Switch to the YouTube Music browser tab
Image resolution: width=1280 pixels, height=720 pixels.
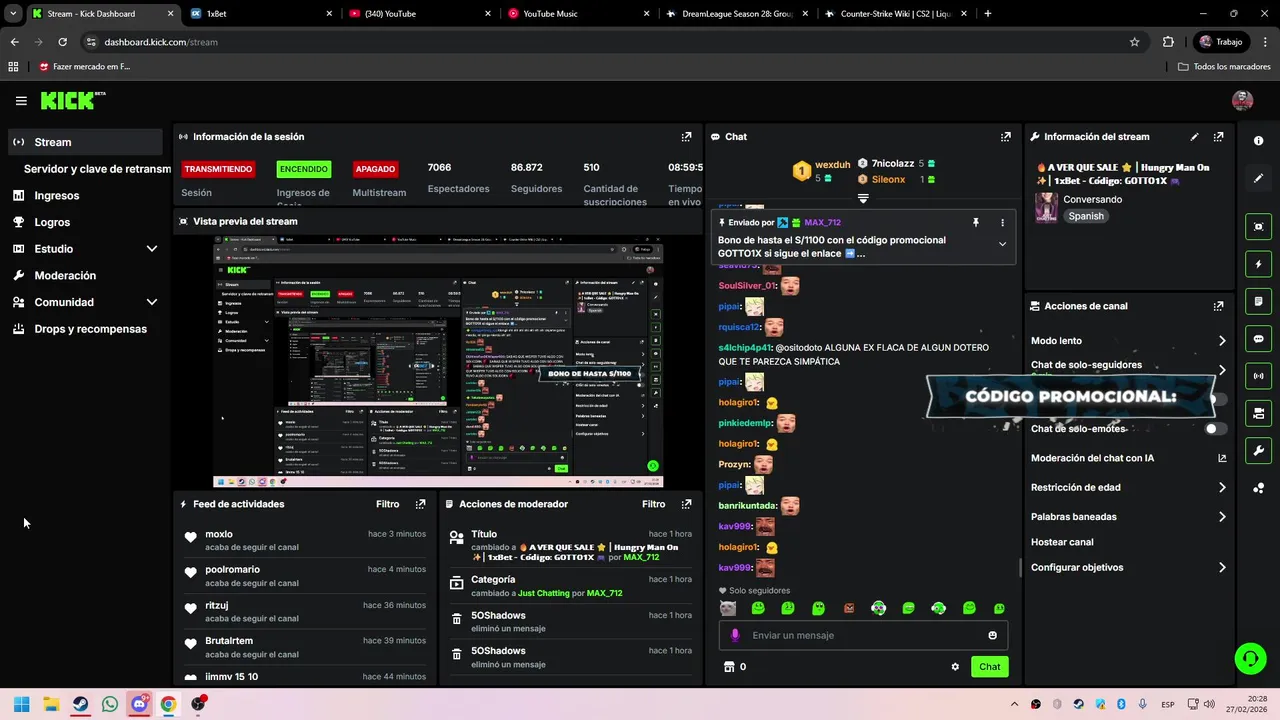point(577,14)
